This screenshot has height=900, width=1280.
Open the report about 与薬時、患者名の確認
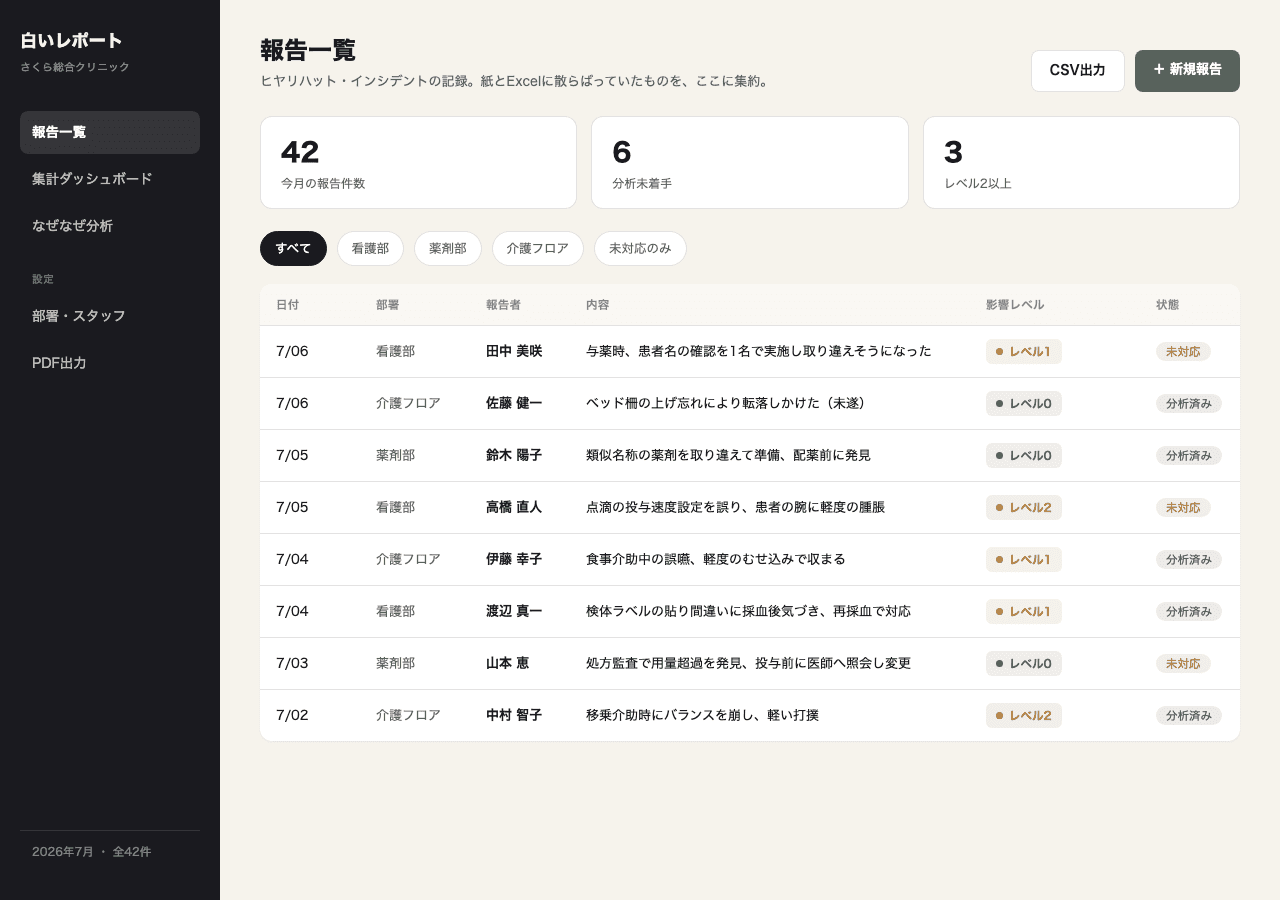coord(759,351)
